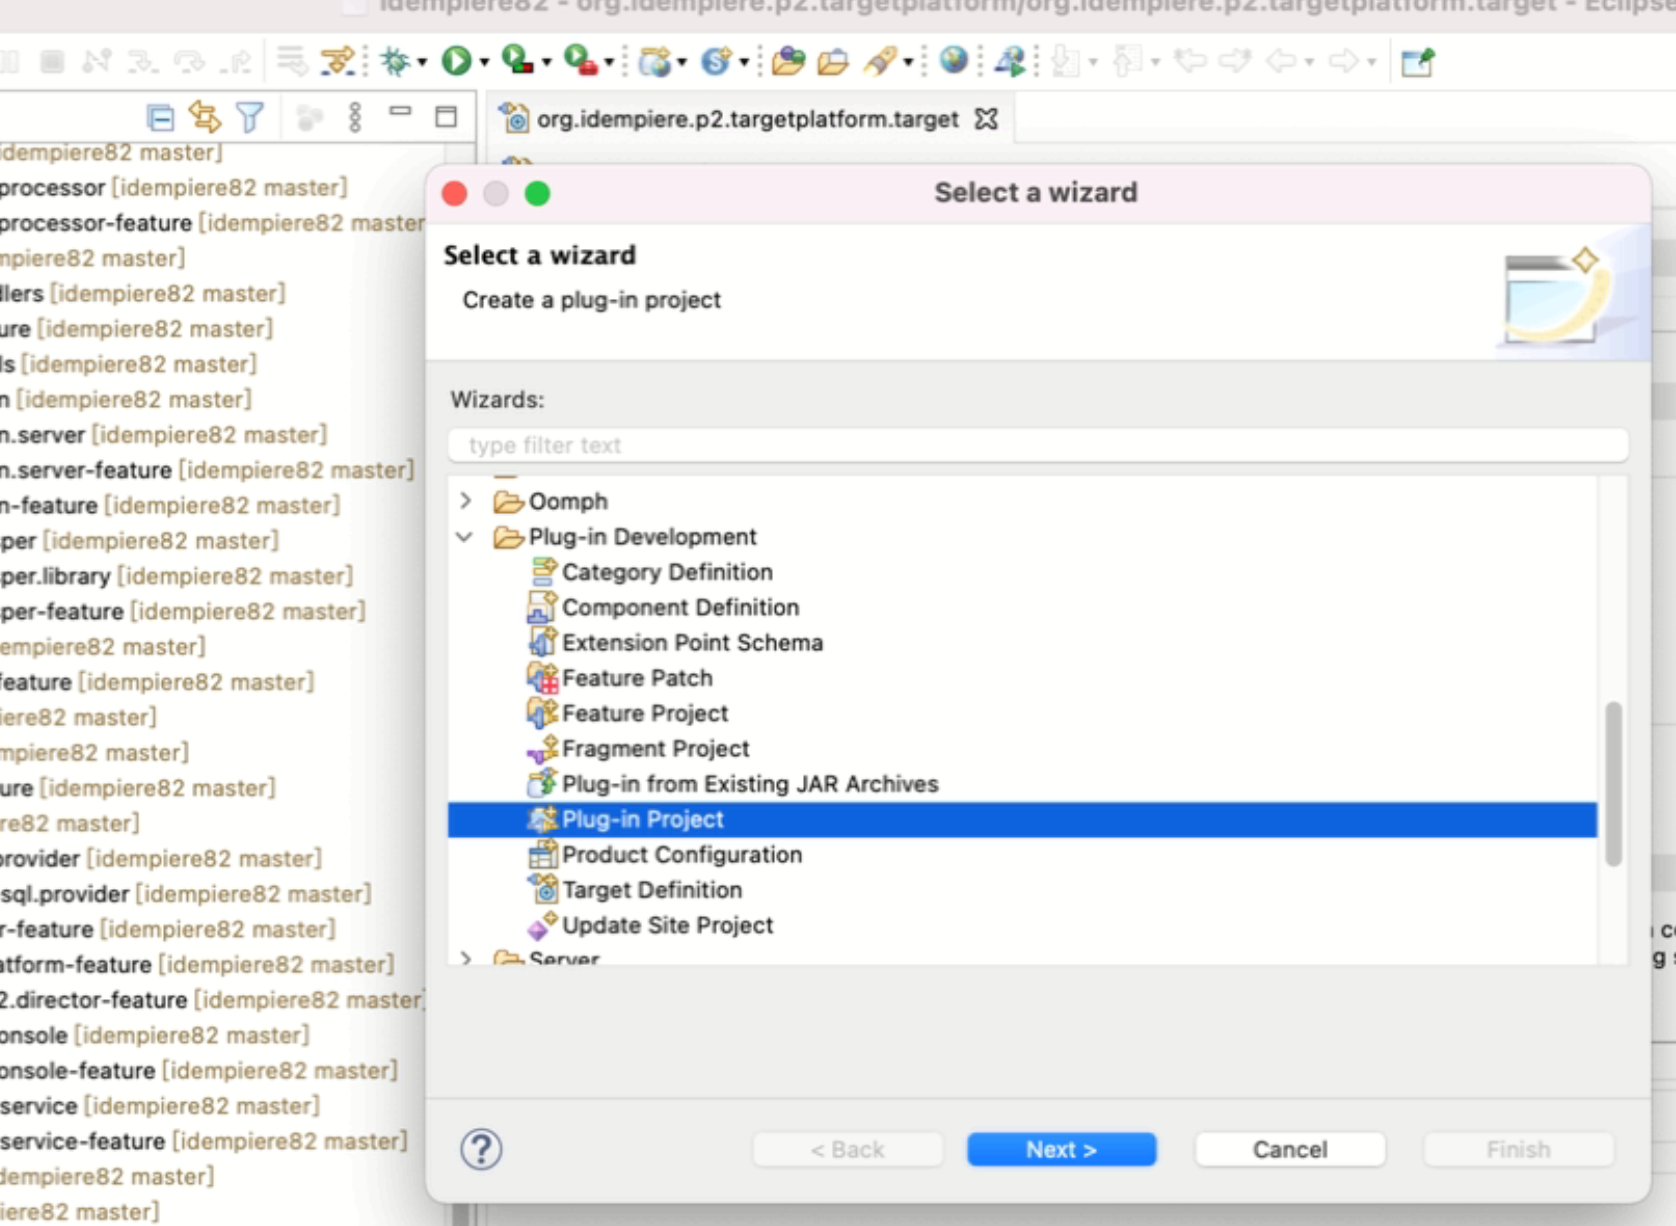1676x1226 pixels.
Task: Select atform-feature project in explorer
Action: 197,965
